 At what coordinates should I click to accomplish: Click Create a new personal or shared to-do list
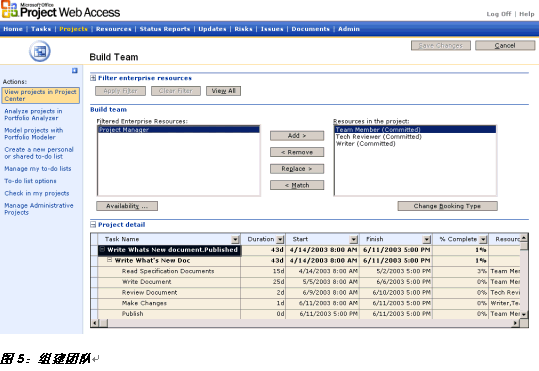tap(39, 153)
